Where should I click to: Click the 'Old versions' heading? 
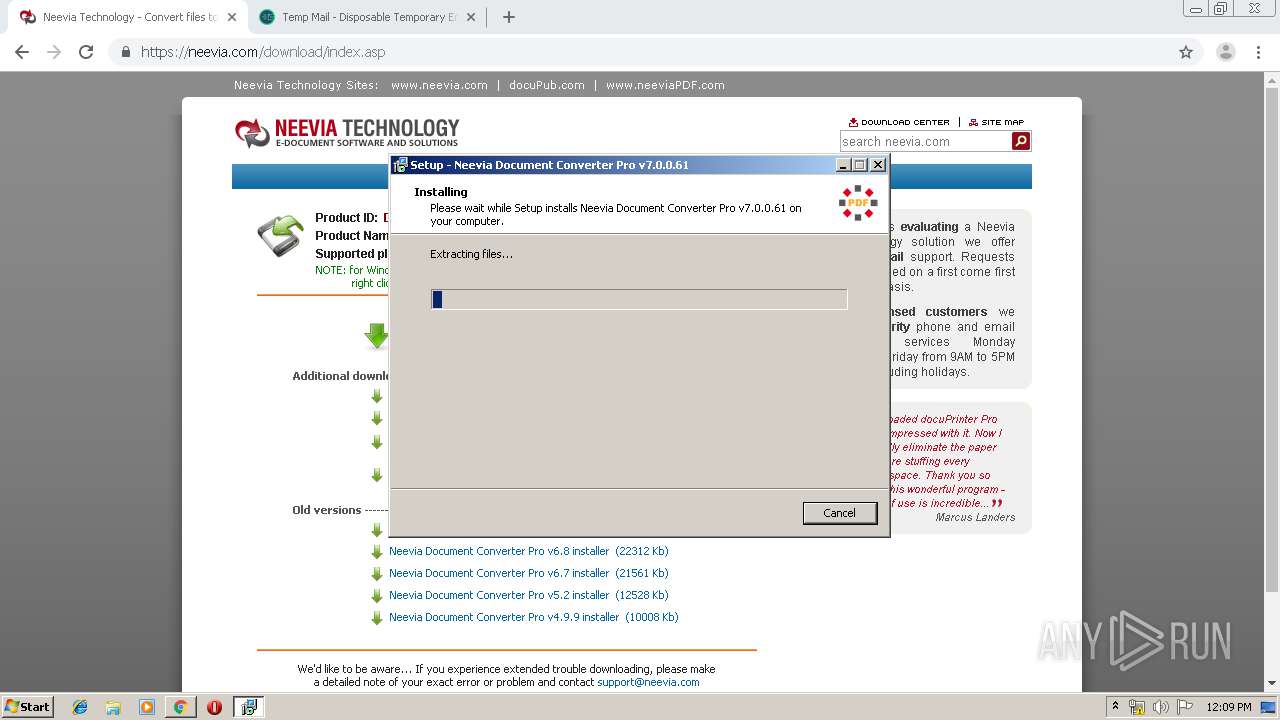[x=327, y=510]
